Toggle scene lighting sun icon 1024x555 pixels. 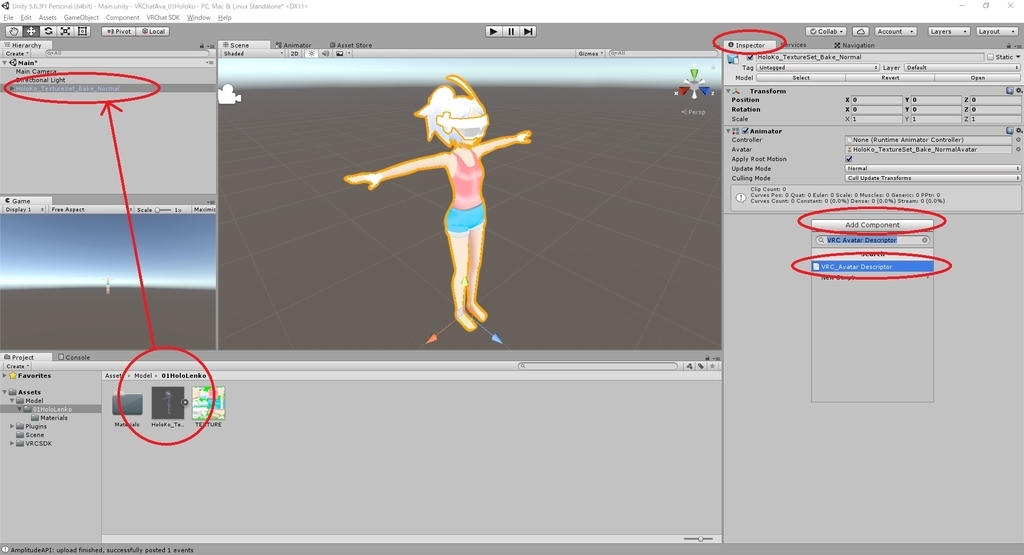[x=312, y=54]
